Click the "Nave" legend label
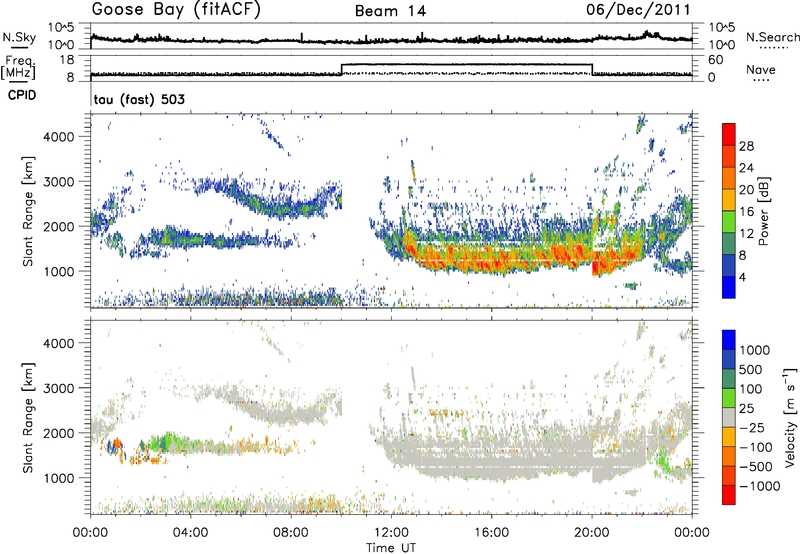This screenshot has height=554, width=800. pyautogui.click(x=761, y=69)
